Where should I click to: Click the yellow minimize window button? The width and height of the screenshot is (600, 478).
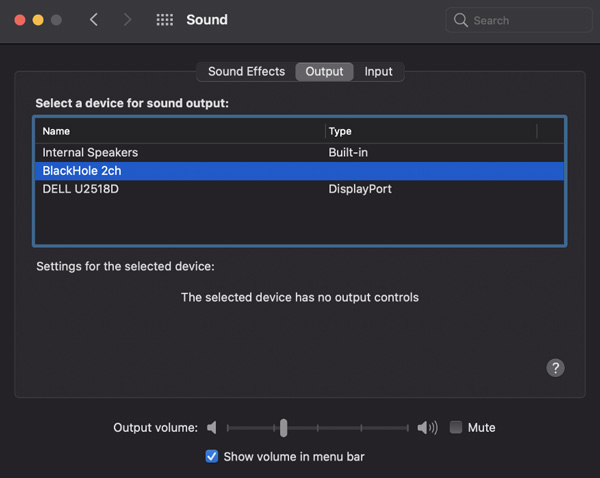38,20
